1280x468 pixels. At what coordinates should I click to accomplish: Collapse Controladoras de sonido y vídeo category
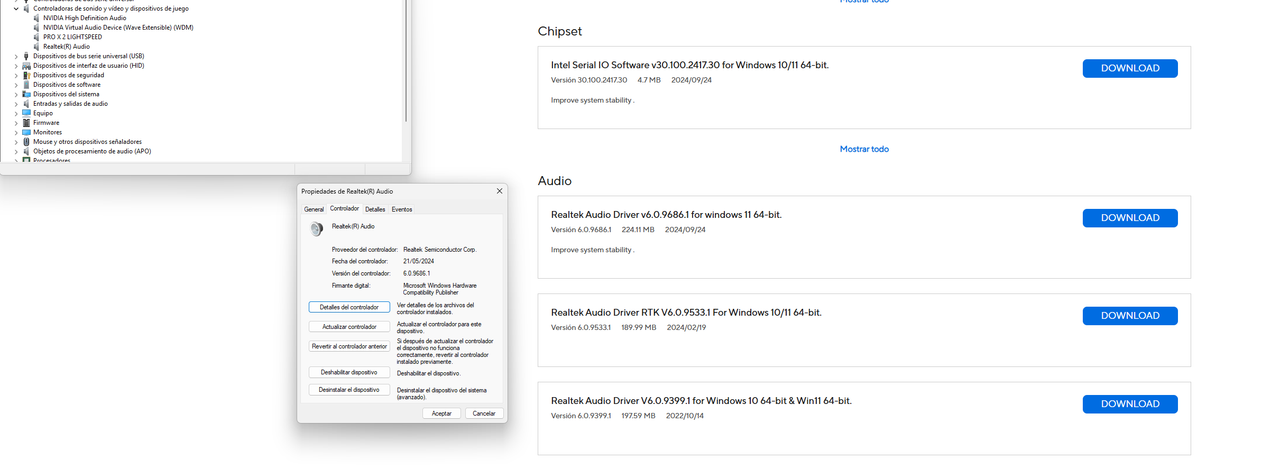point(16,8)
